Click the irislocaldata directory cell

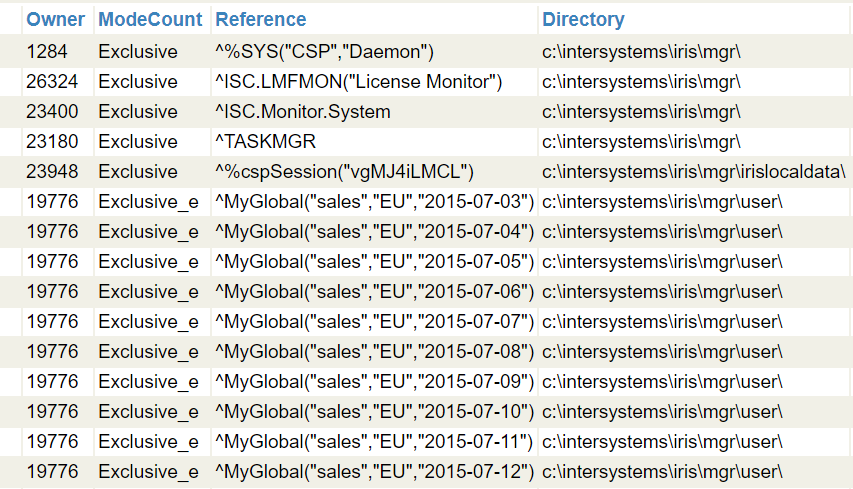693,171
